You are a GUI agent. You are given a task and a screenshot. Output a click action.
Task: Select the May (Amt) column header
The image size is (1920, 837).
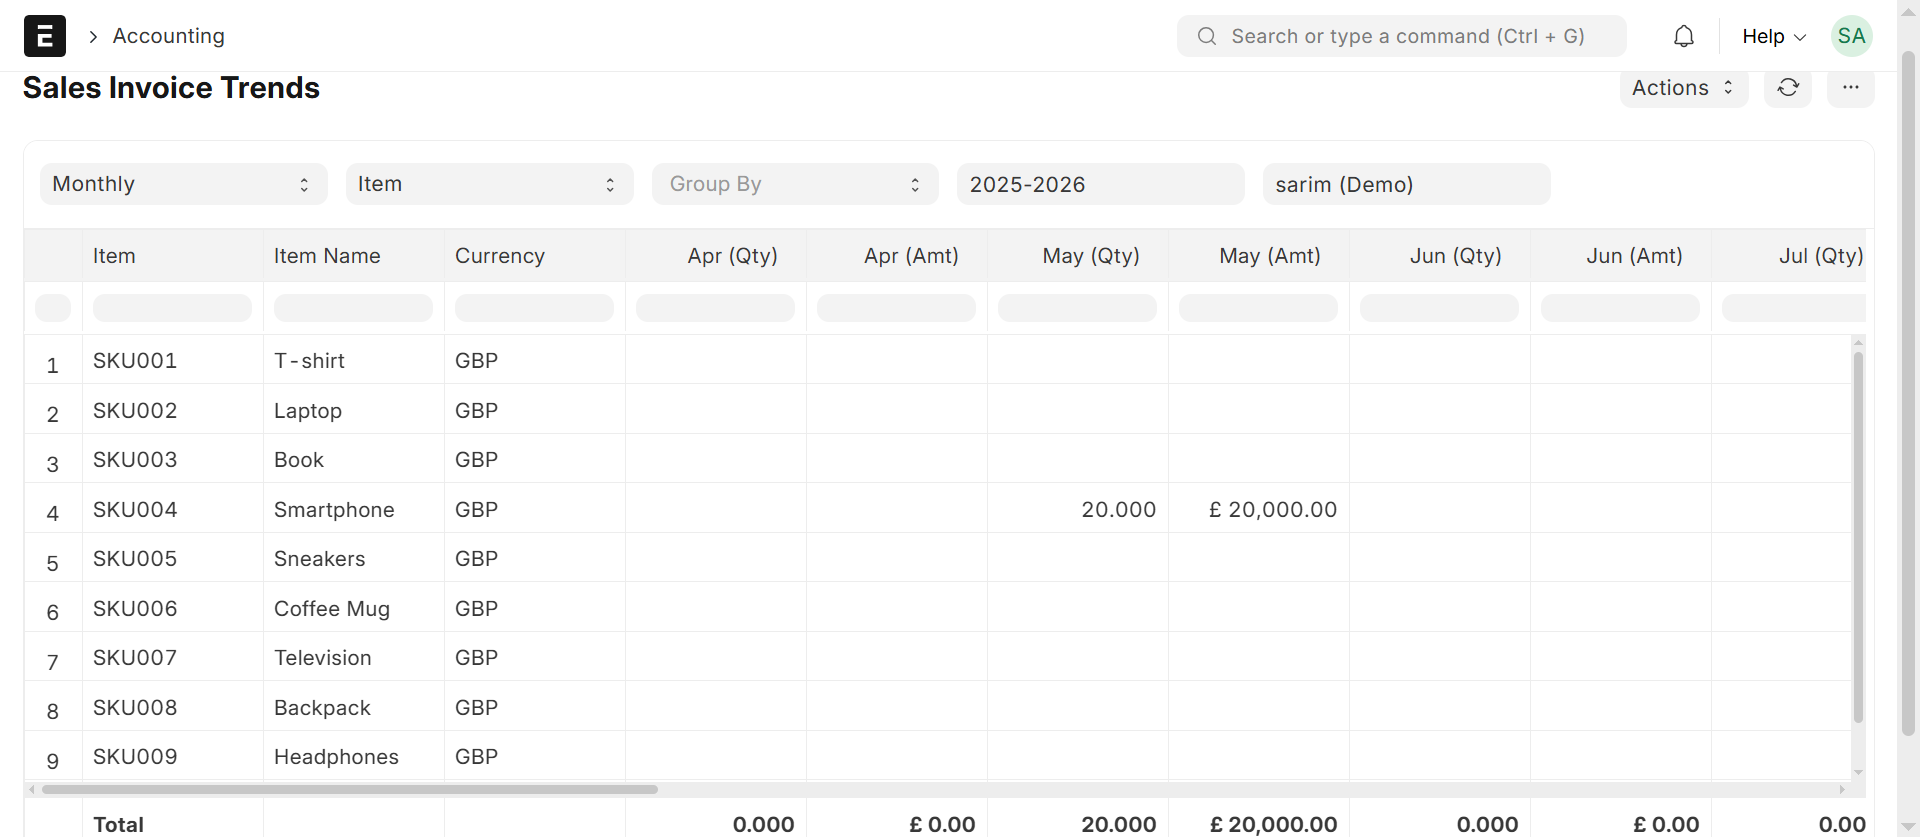(x=1268, y=256)
